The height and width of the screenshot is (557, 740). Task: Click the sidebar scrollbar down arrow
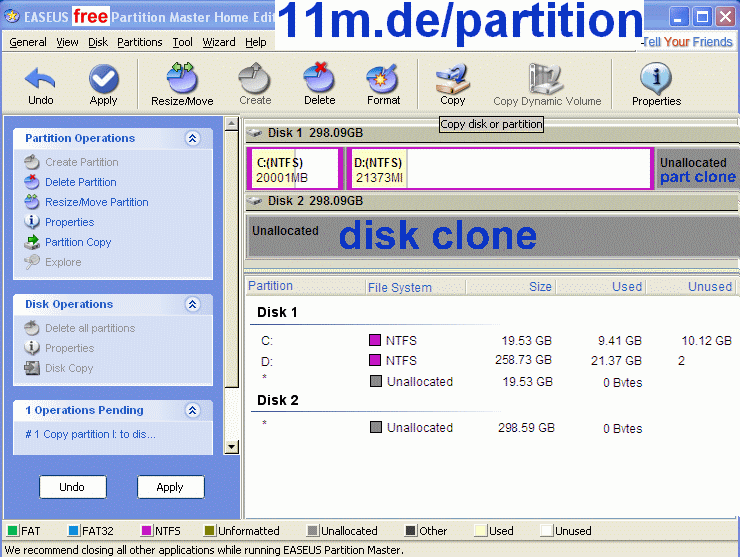coord(231,447)
